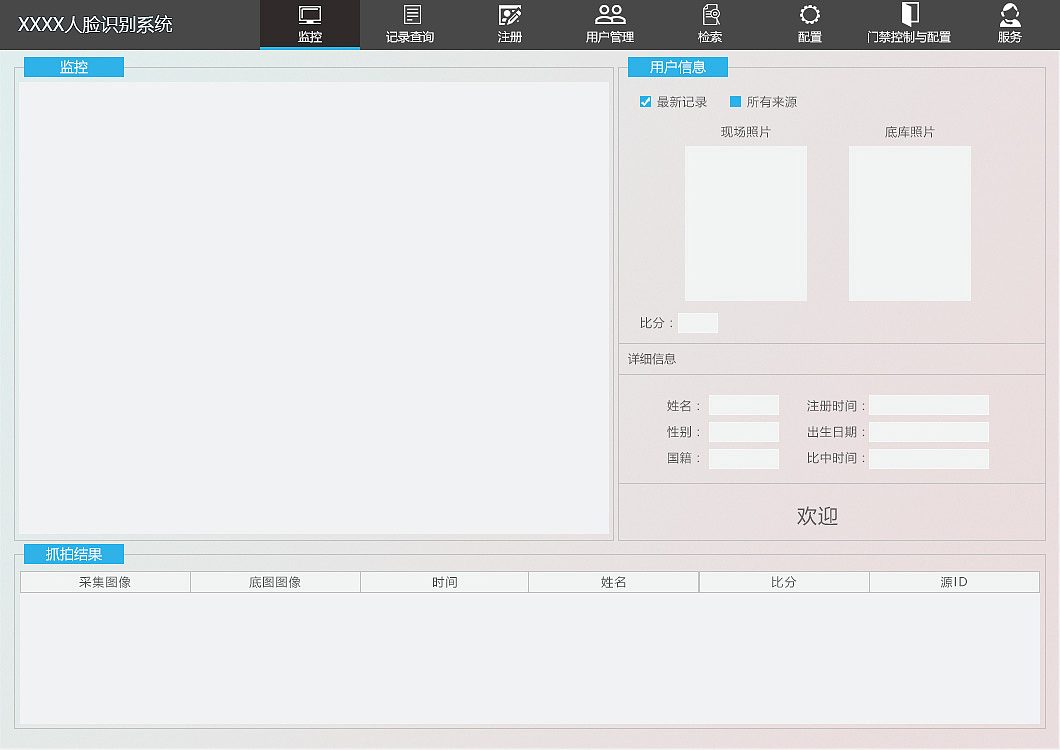This screenshot has height=750, width=1060.
Task: Click the 比分 score field beside photos
Action: pyautogui.click(x=698, y=323)
